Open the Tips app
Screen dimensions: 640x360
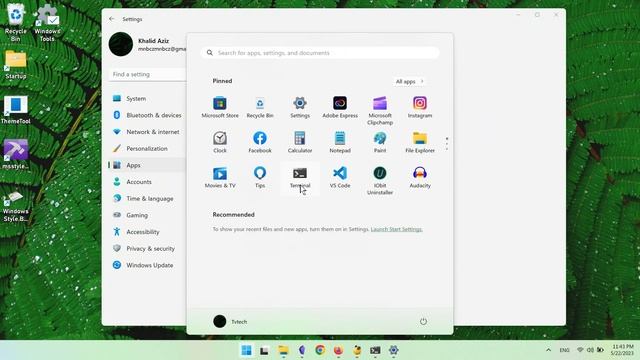tap(260, 177)
